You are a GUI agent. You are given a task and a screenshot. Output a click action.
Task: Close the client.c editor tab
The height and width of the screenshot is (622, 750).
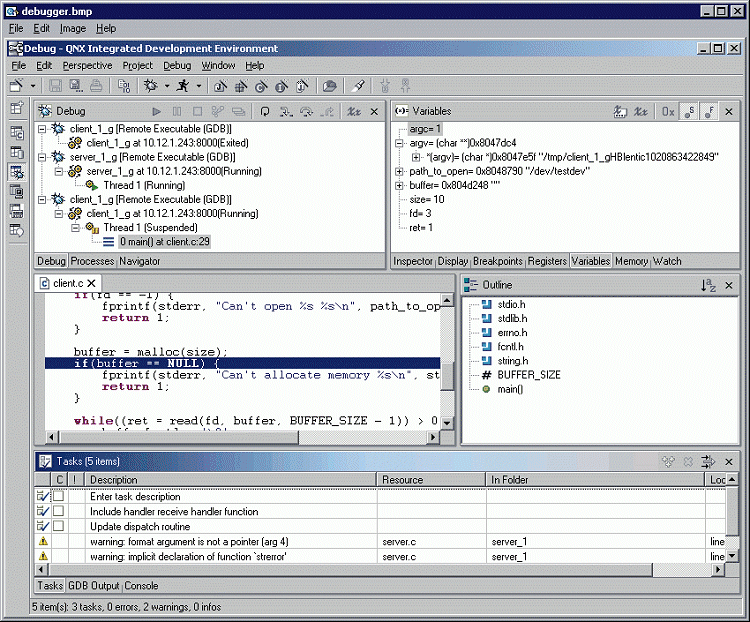pos(91,283)
